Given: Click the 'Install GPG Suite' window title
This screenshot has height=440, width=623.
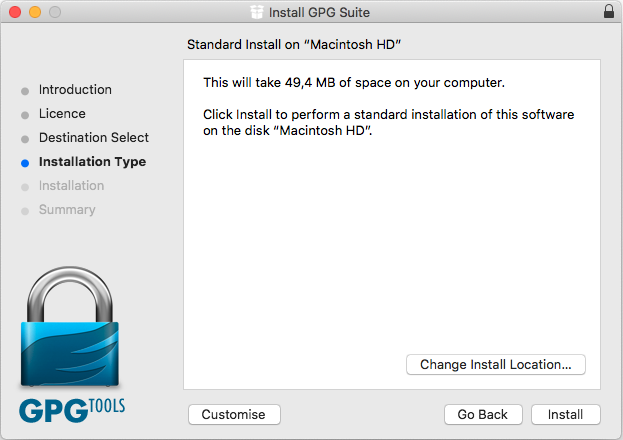Looking at the screenshot, I should tap(319, 12).
